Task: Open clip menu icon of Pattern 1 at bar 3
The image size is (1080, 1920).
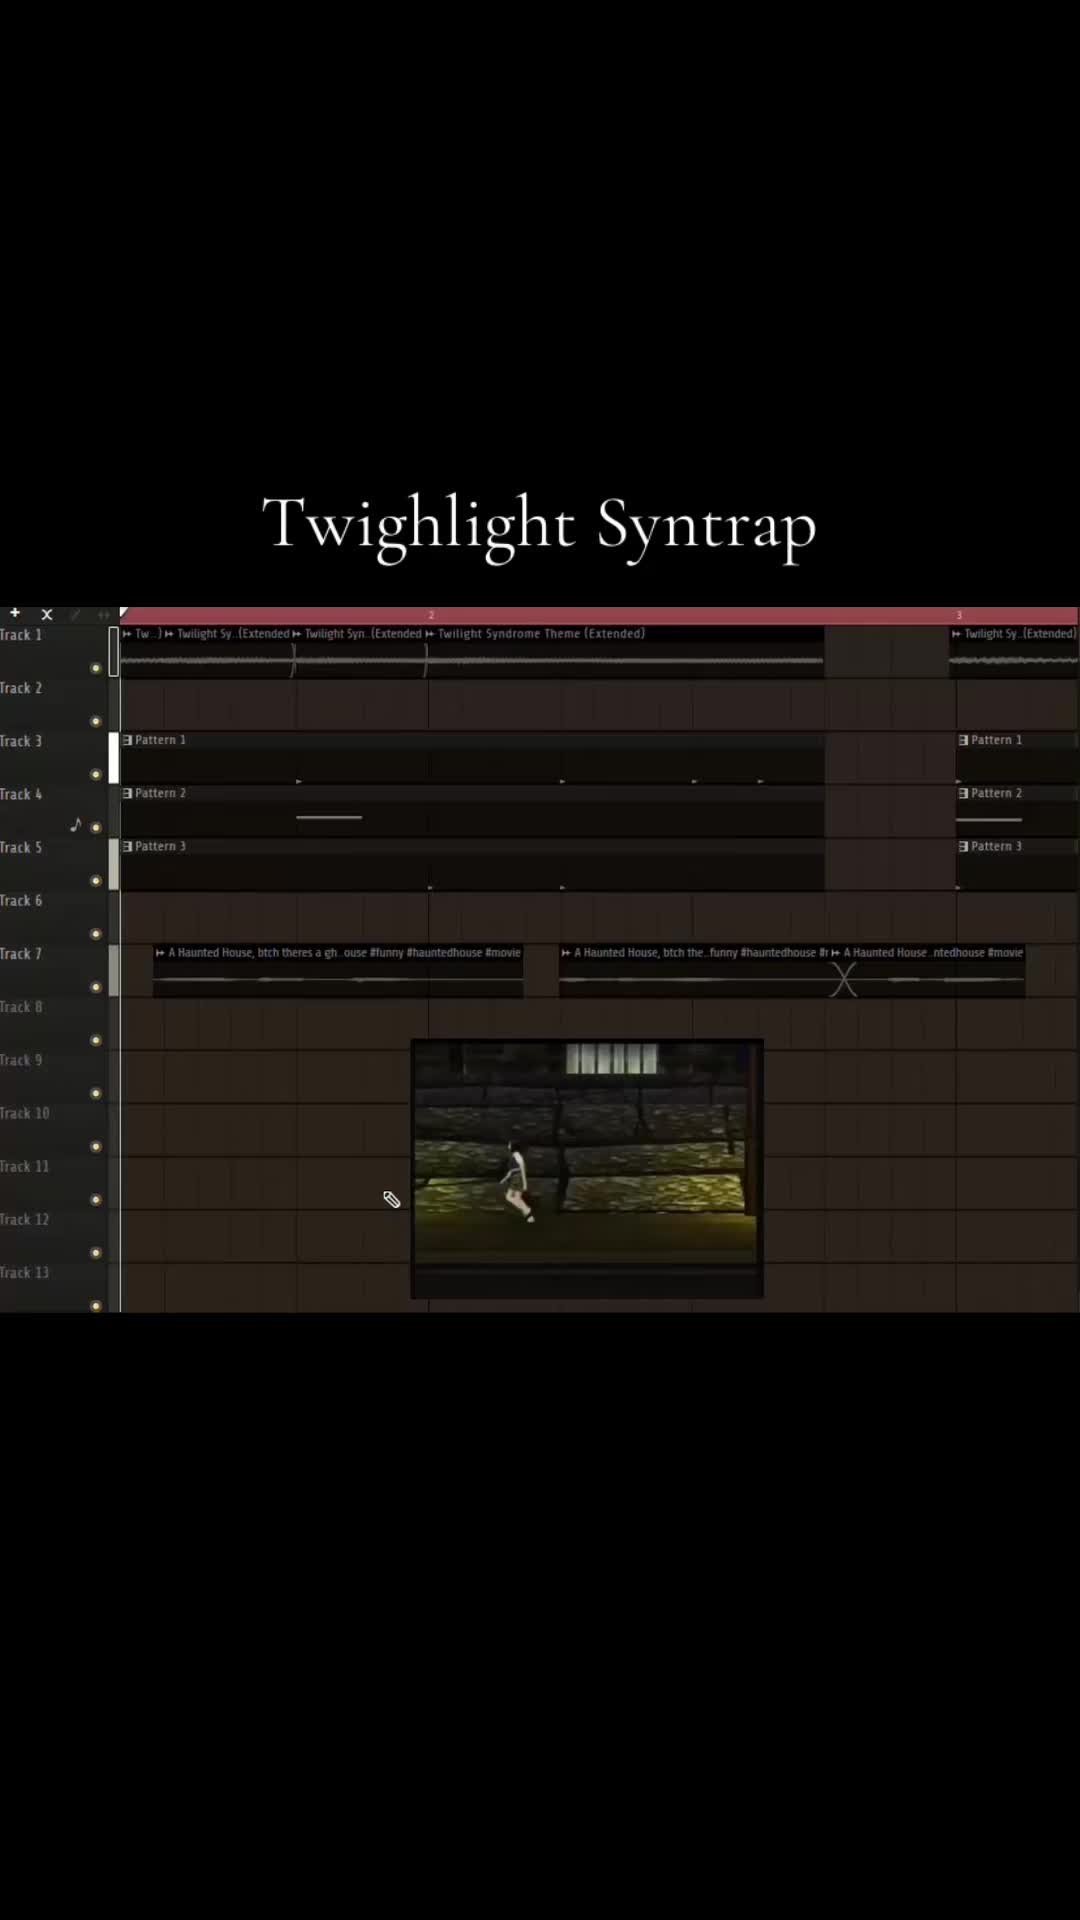Action: click(x=963, y=740)
